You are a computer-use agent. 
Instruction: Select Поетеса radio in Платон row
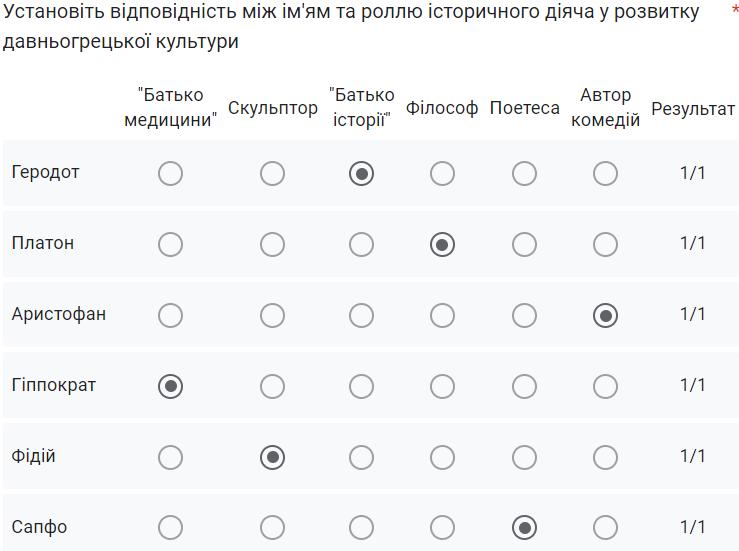click(524, 245)
